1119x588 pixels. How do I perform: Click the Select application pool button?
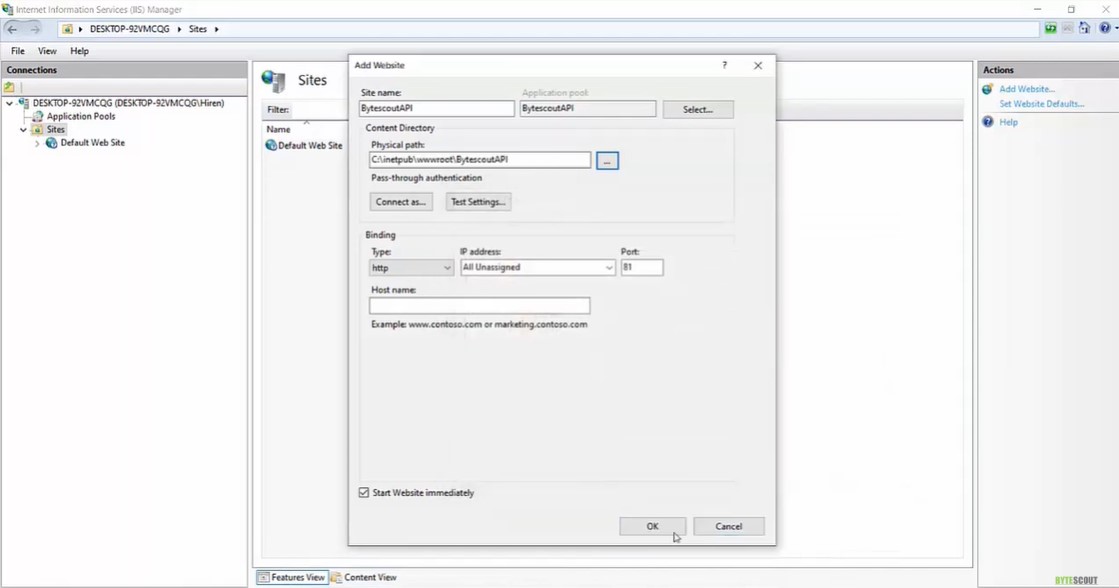[698, 109]
